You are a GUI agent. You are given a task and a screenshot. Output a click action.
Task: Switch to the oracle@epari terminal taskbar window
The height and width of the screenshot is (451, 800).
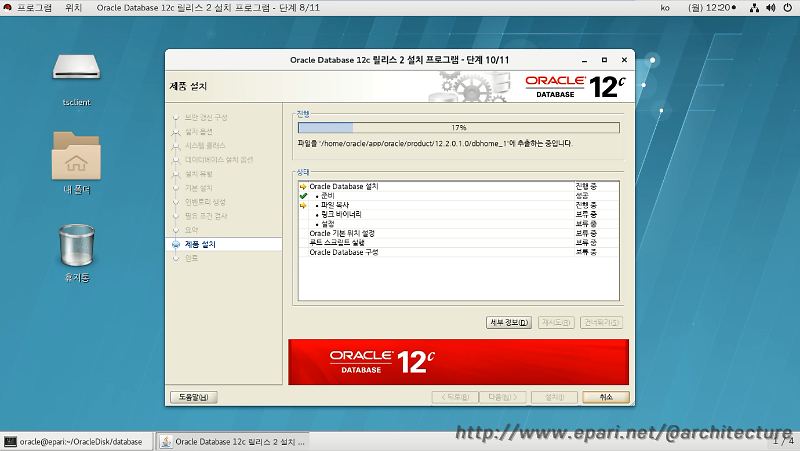(77, 442)
